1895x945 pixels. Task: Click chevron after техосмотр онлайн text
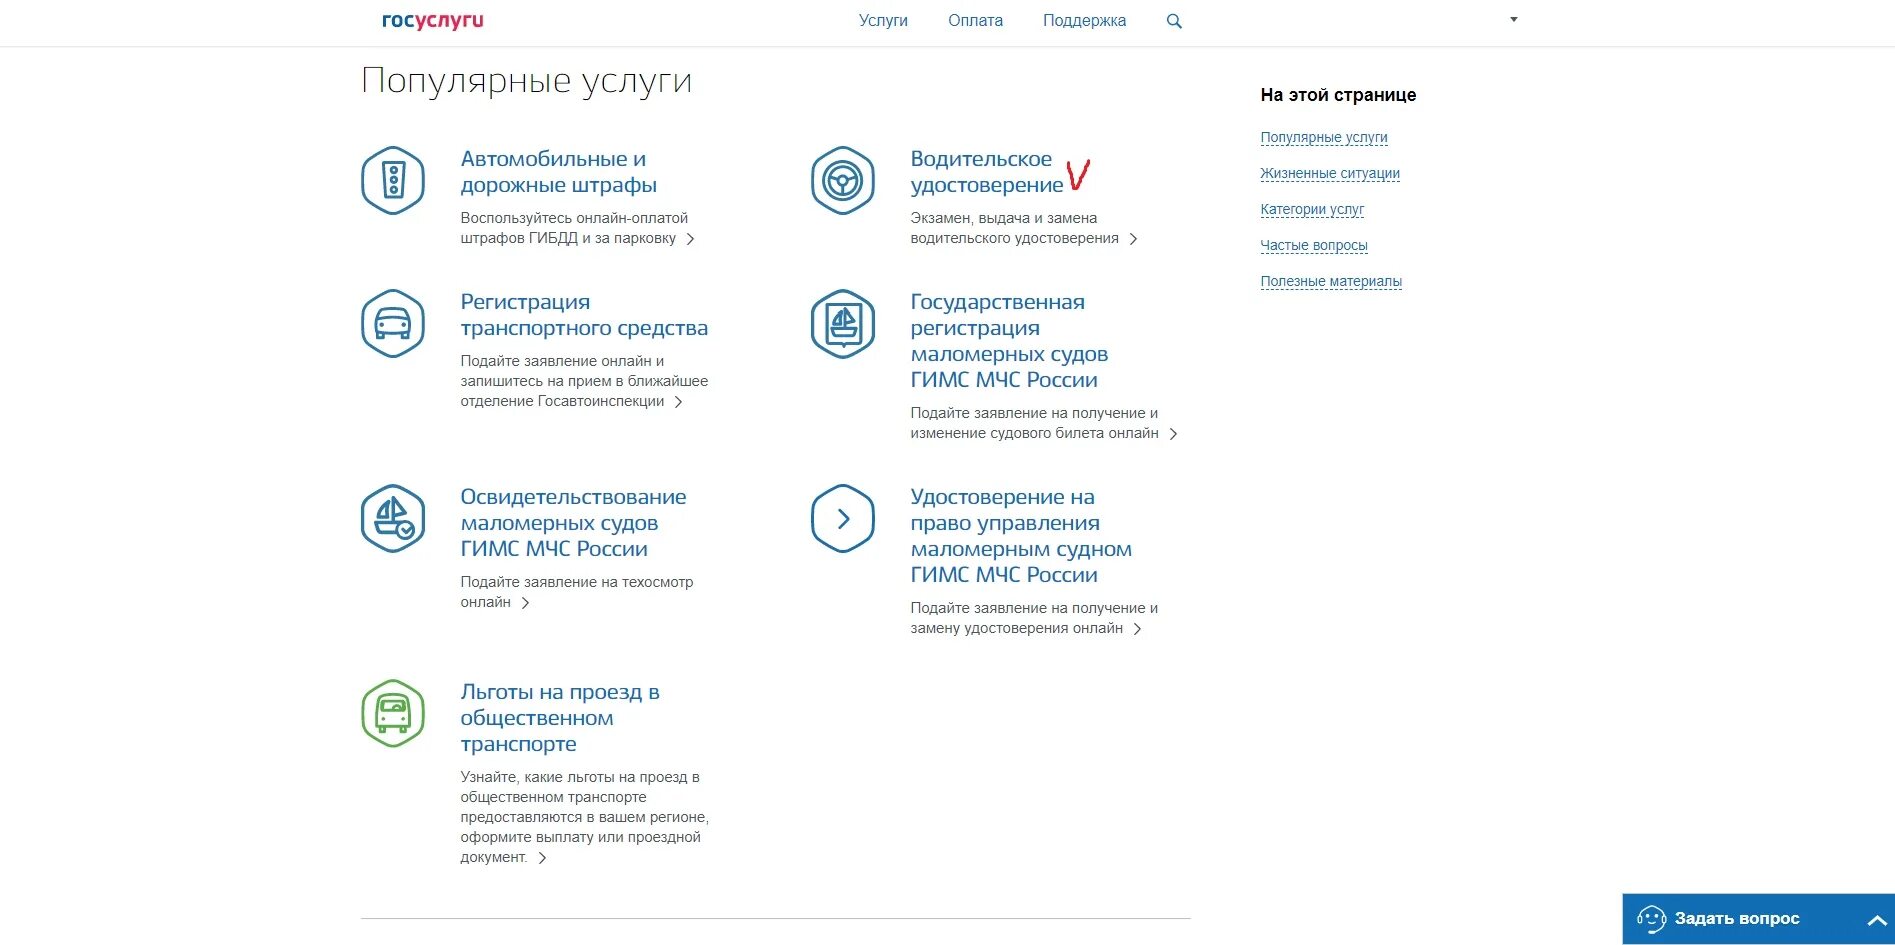(525, 603)
